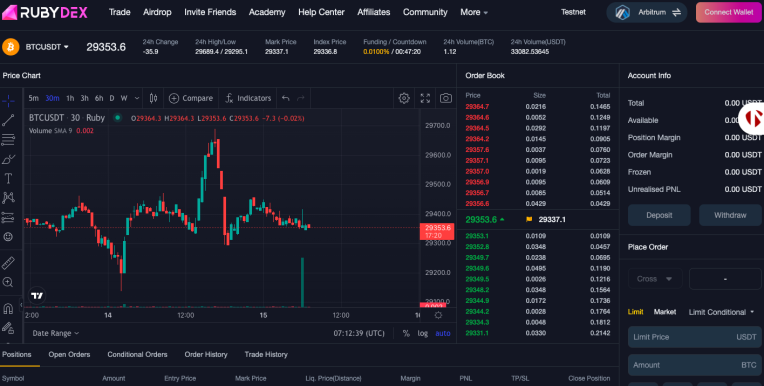Screen dimensions: 764x386
Task: Open the Limit Conditional order dropdown
Action: [x=721, y=312]
